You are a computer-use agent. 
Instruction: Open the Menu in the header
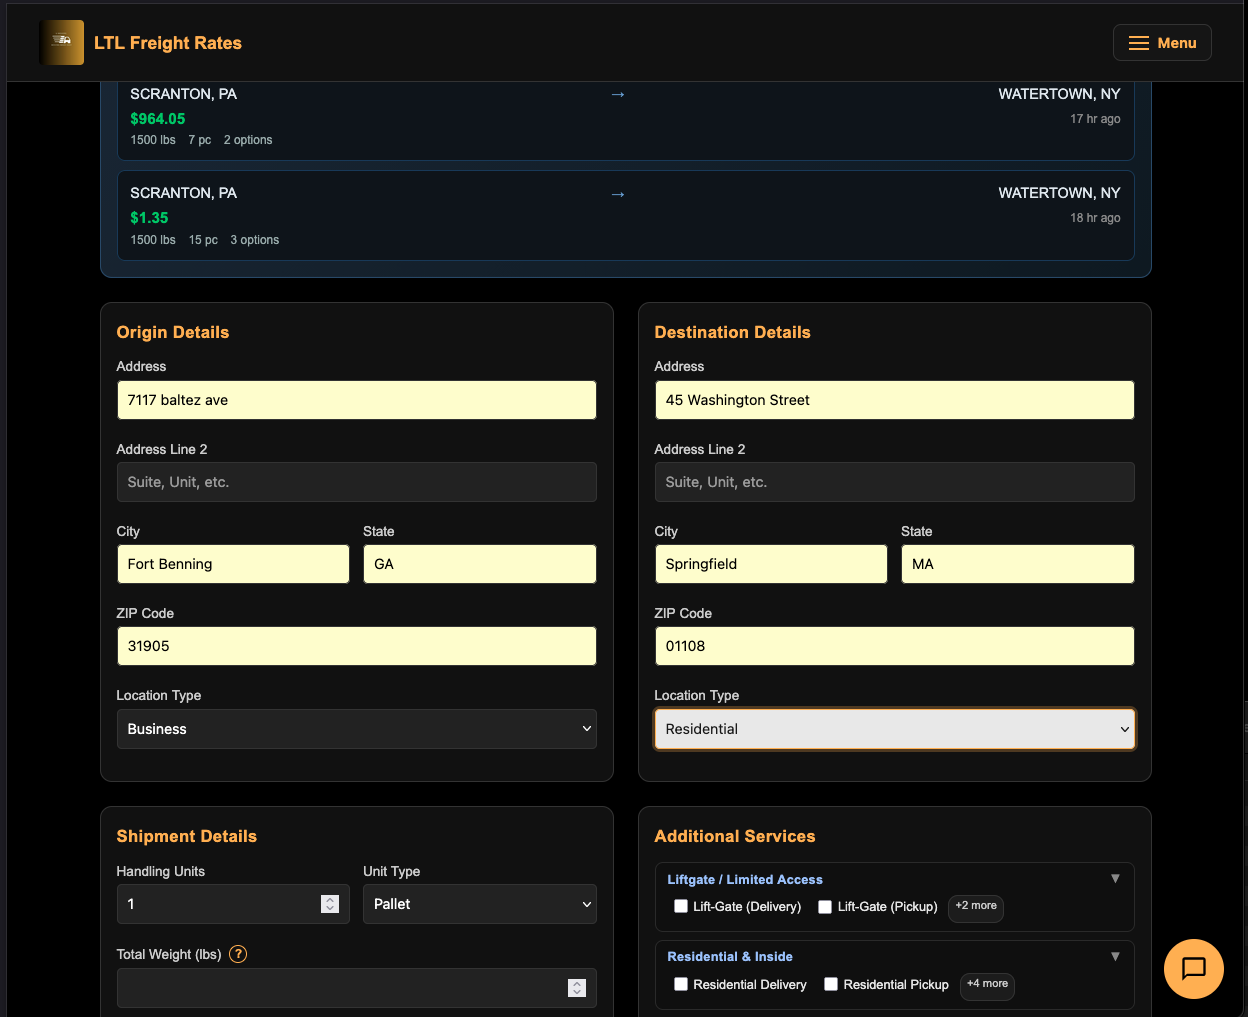coord(1162,43)
